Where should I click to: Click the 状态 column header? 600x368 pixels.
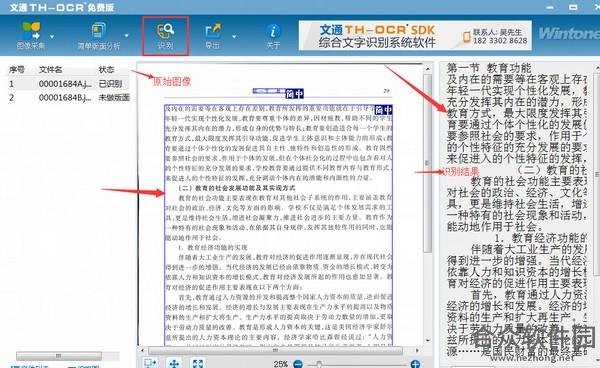(106, 70)
